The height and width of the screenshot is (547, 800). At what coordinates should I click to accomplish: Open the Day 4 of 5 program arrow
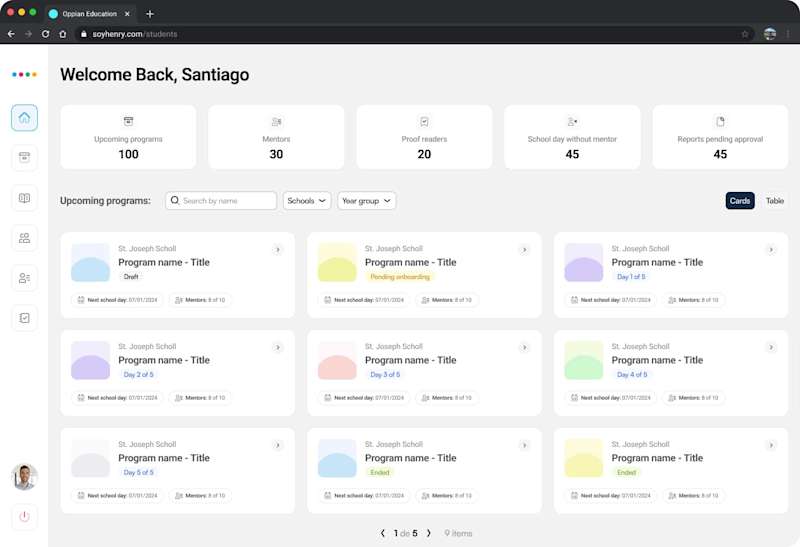point(771,347)
